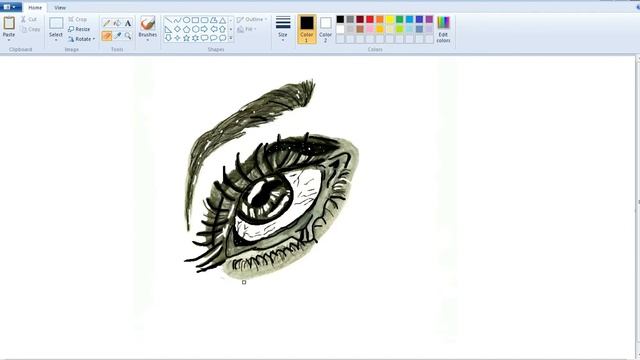Image resolution: width=640 pixels, height=360 pixels.
Task: Activate Color 1 foreground selector
Action: [307, 29]
